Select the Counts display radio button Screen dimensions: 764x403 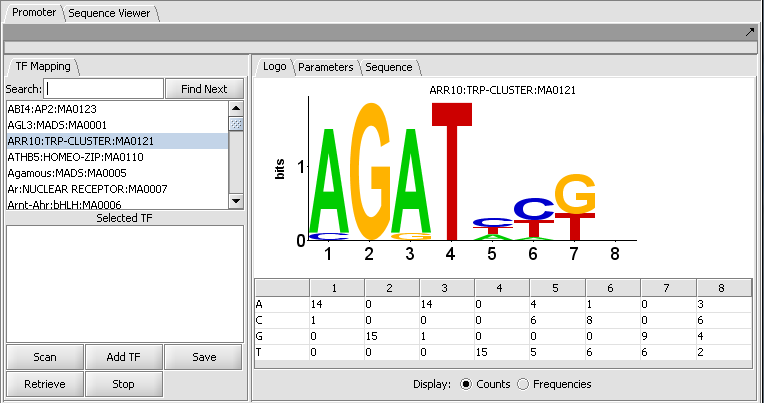[465, 384]
